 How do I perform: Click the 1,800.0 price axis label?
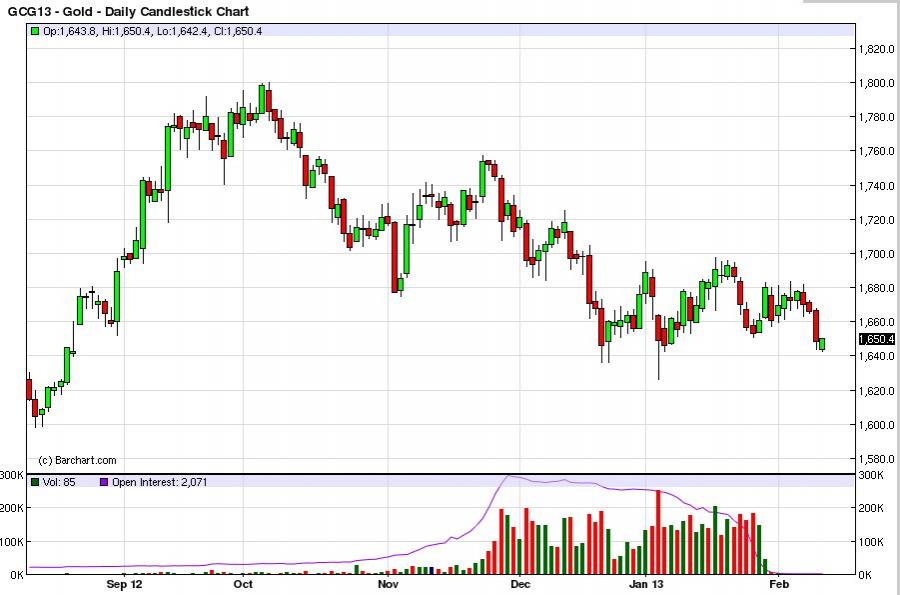point(876,83)
